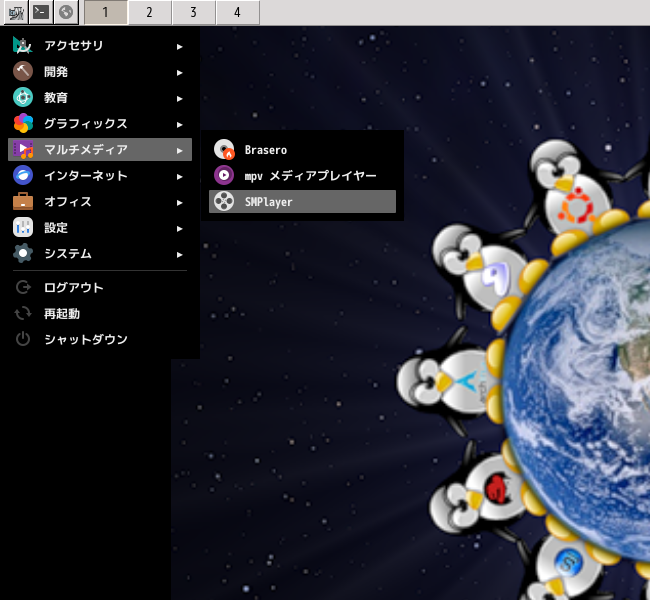Image resolution: width=650 pixels, height=600 pixels.
Task: Click the SMPlayer film reel icon
Action: pos(224,202)
